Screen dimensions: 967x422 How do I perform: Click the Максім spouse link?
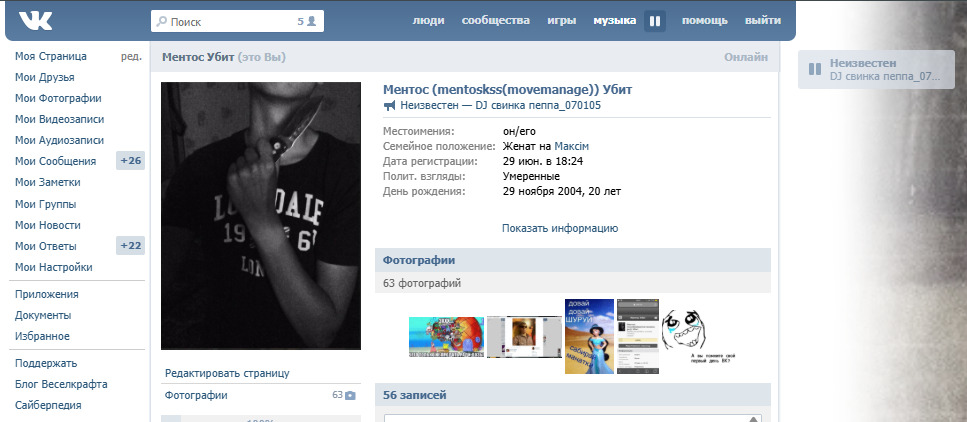pos(572,146)
